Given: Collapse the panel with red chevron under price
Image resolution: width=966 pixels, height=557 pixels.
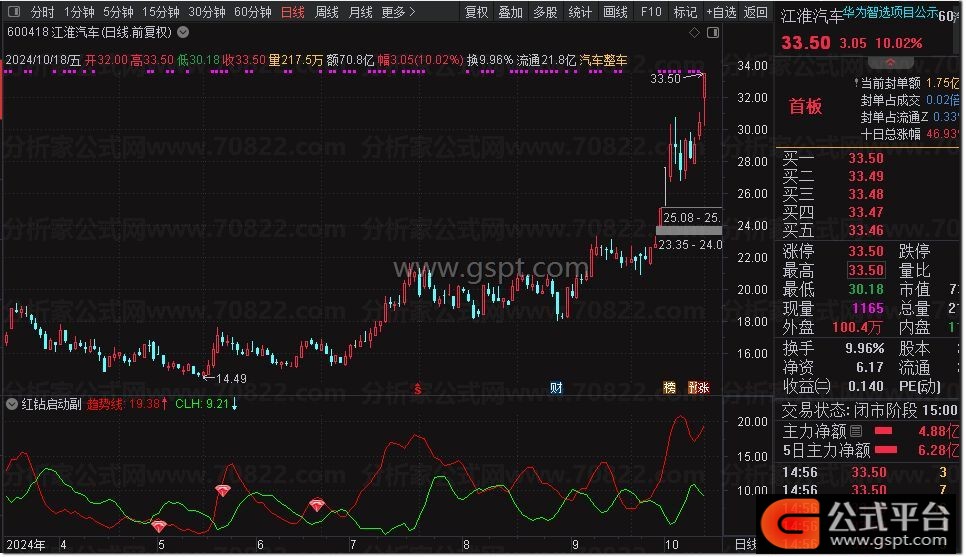Looking at the screenshot, I should (x=891, y=62).
